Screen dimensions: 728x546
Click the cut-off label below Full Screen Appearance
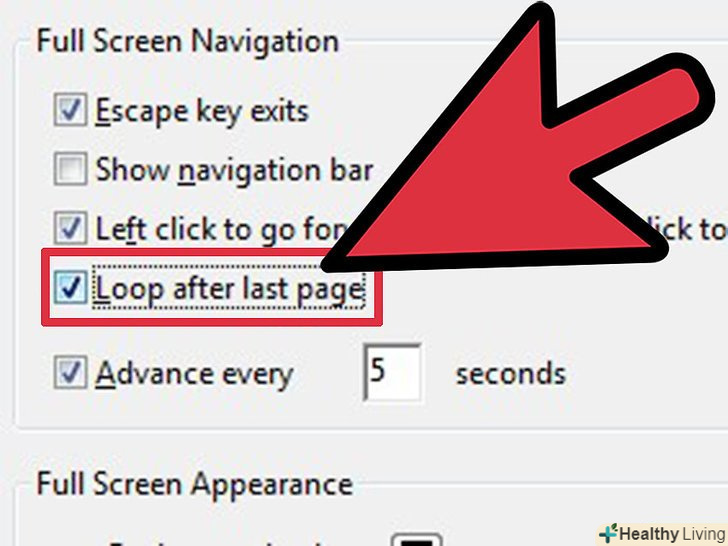[x=216, y=542]
